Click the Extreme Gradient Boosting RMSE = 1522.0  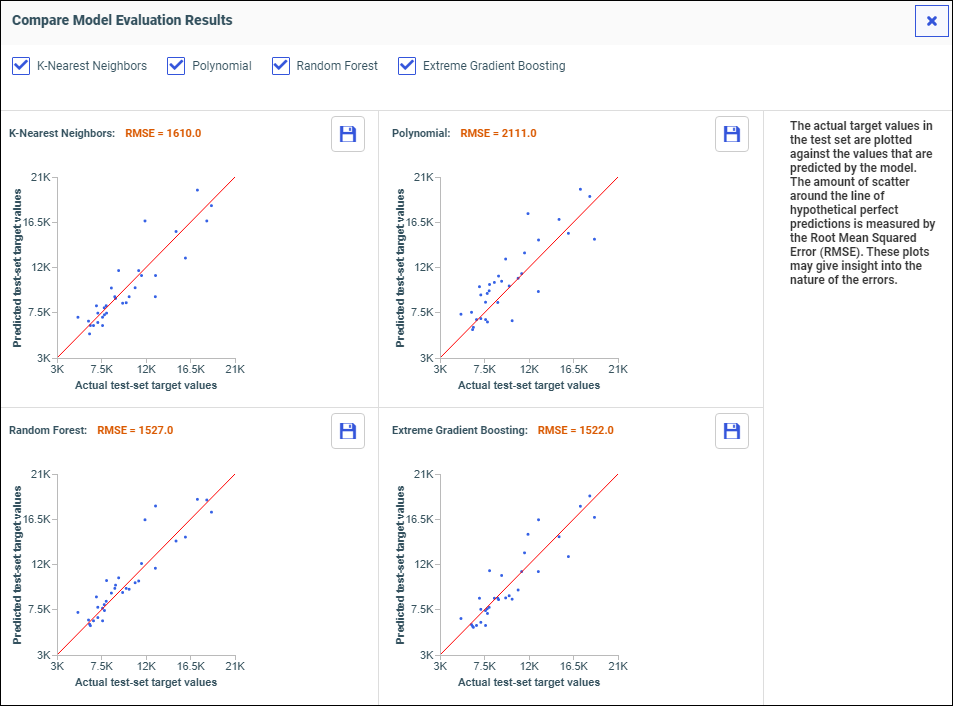[x=575, y=431]
